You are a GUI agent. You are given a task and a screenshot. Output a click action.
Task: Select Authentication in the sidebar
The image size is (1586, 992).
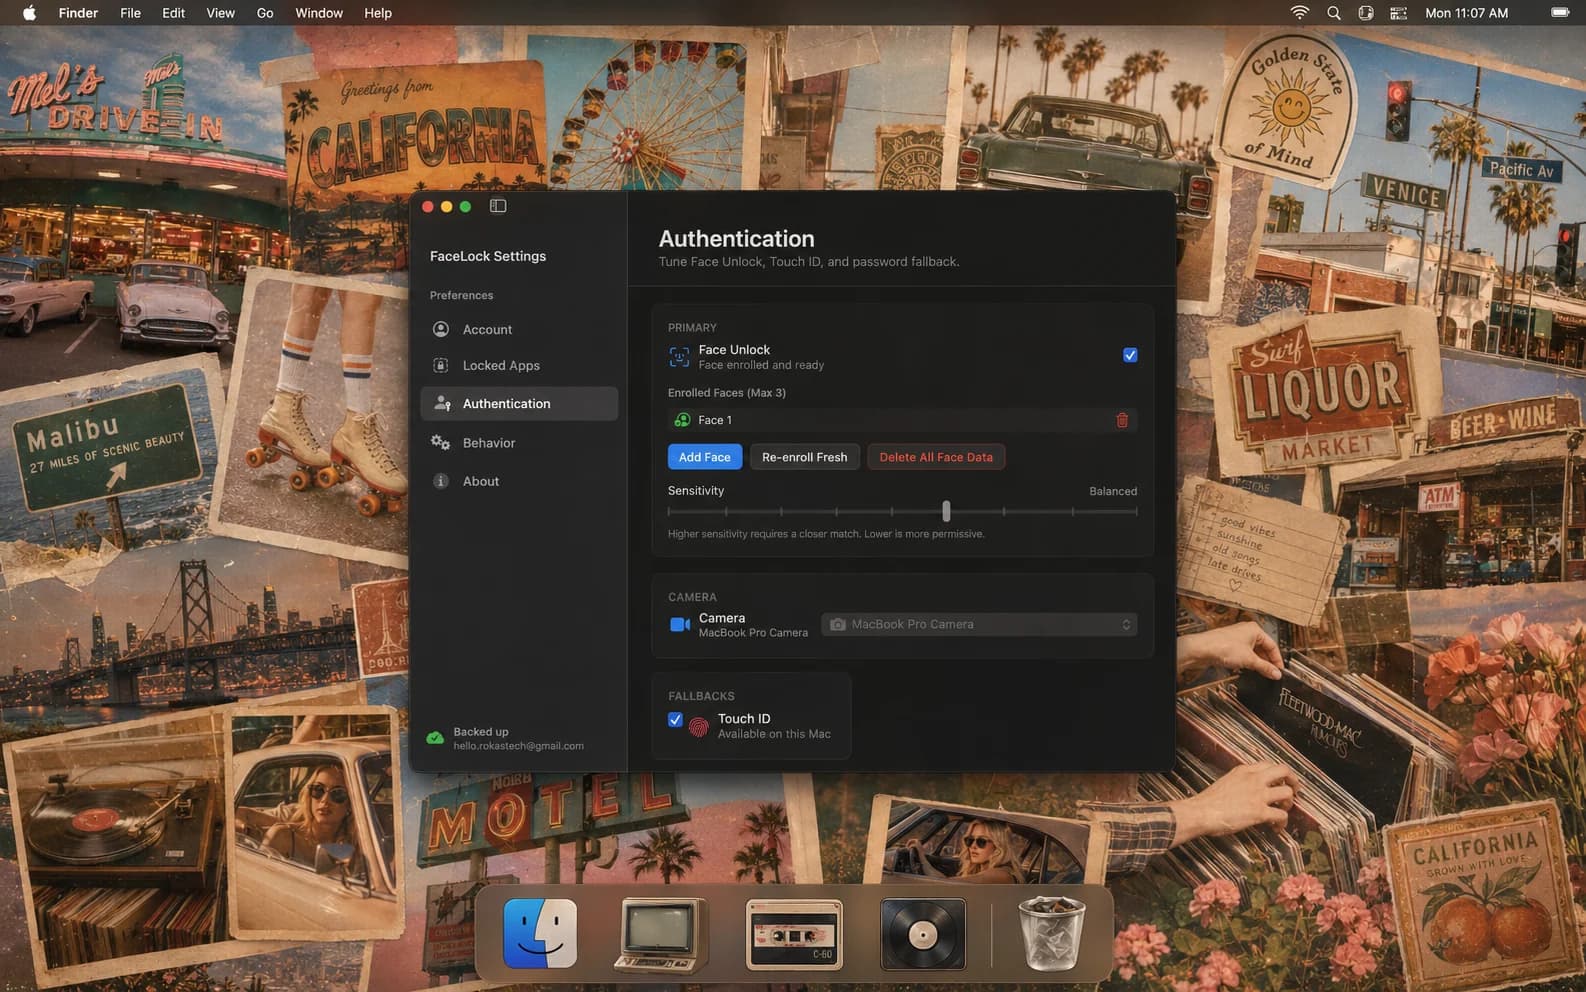[519, 404]
